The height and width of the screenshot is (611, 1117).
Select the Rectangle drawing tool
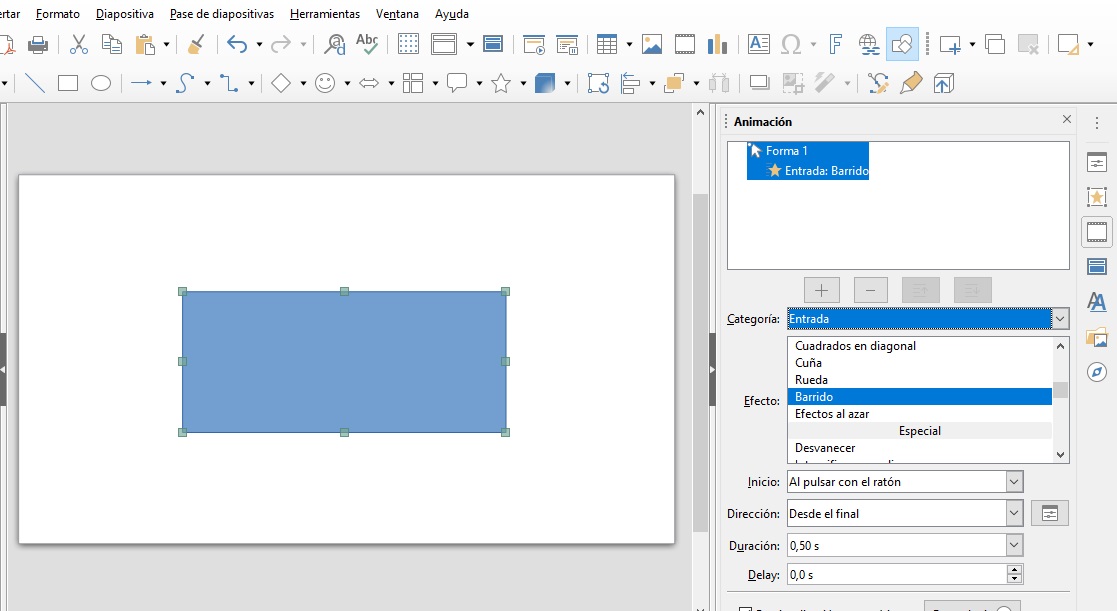click(68, 83)
